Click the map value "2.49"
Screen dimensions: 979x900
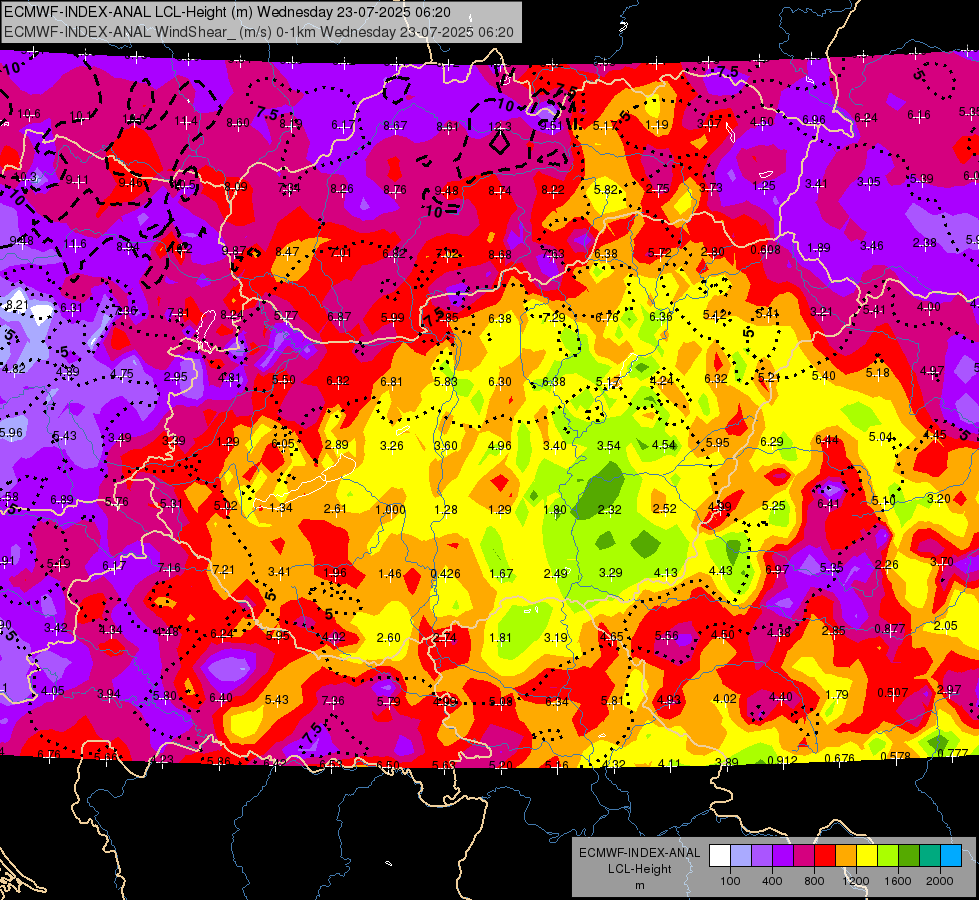click(556, 573)
